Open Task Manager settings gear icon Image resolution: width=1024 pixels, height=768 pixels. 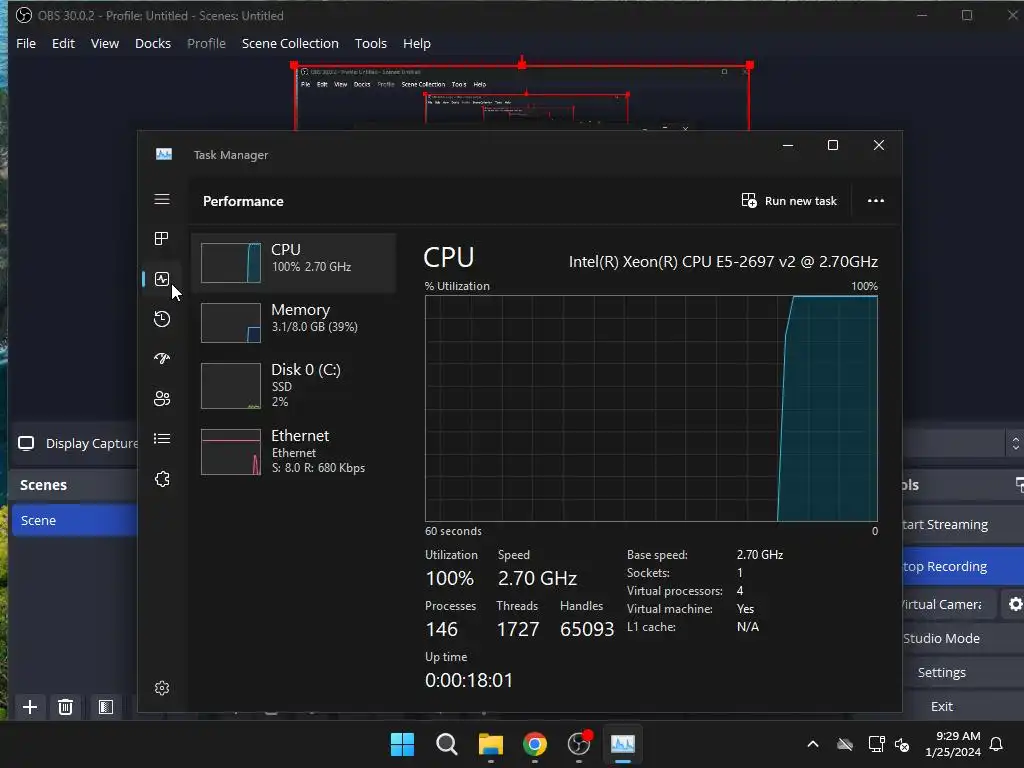pos(162,688)
